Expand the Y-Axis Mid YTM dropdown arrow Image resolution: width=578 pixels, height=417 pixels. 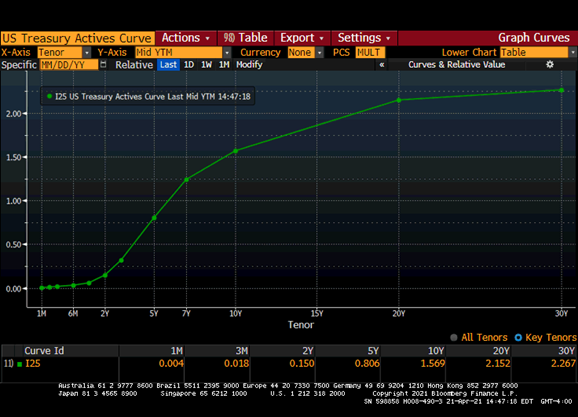point(227,52)
